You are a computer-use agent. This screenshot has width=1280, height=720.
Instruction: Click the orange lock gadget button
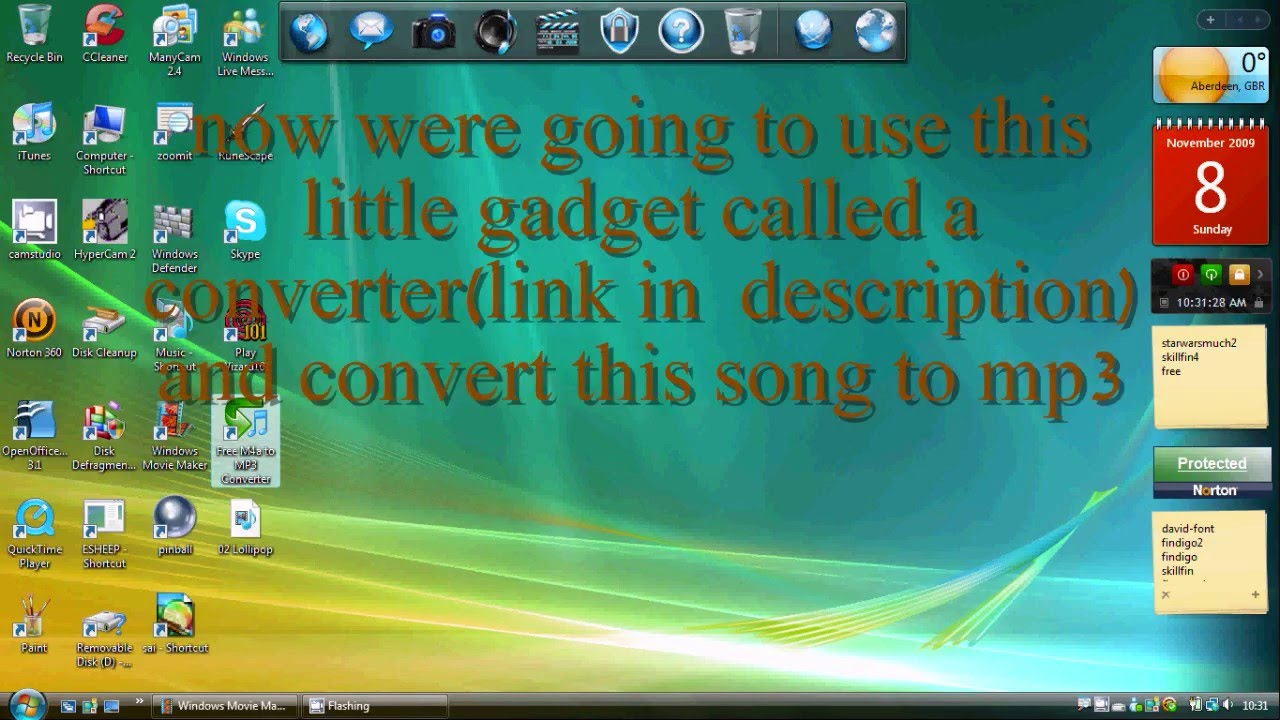[x=1239, y=274]
